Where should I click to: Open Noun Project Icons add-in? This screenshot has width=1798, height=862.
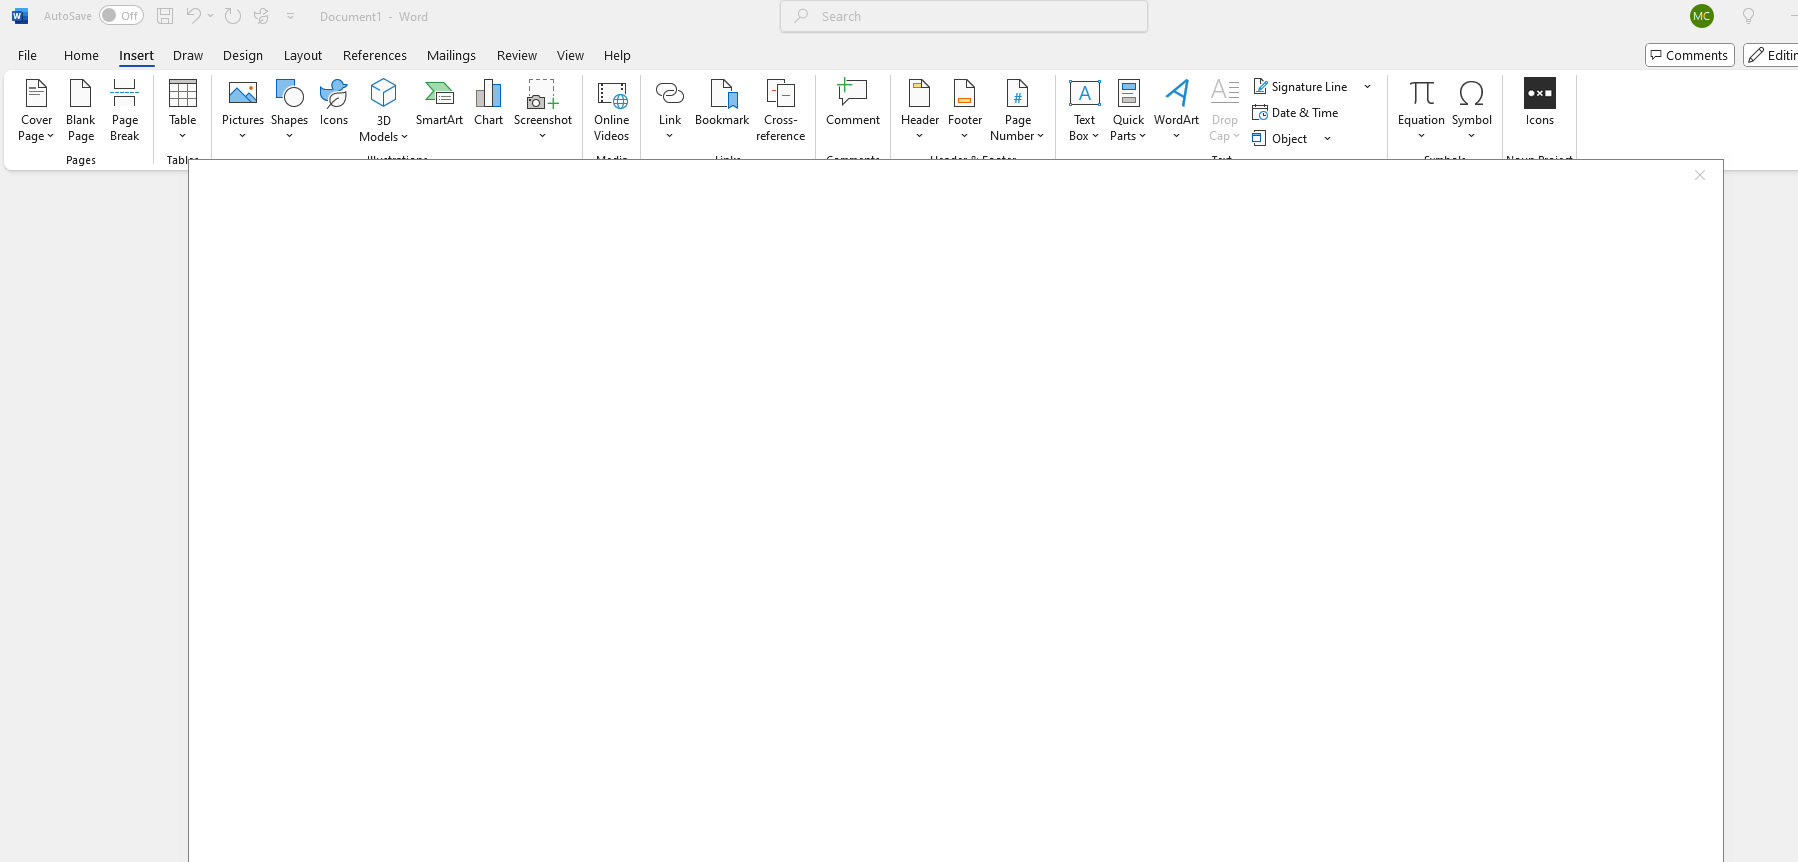[x=1540, y=103]
